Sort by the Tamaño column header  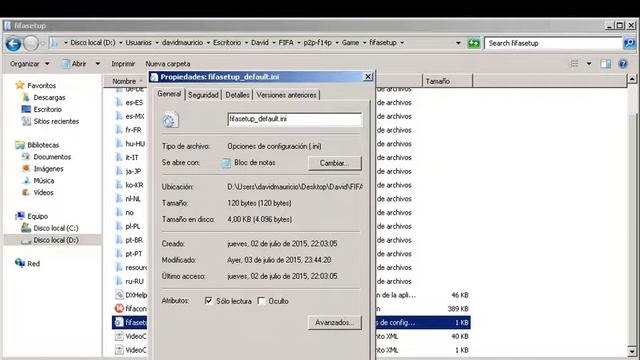click(447, 81)
